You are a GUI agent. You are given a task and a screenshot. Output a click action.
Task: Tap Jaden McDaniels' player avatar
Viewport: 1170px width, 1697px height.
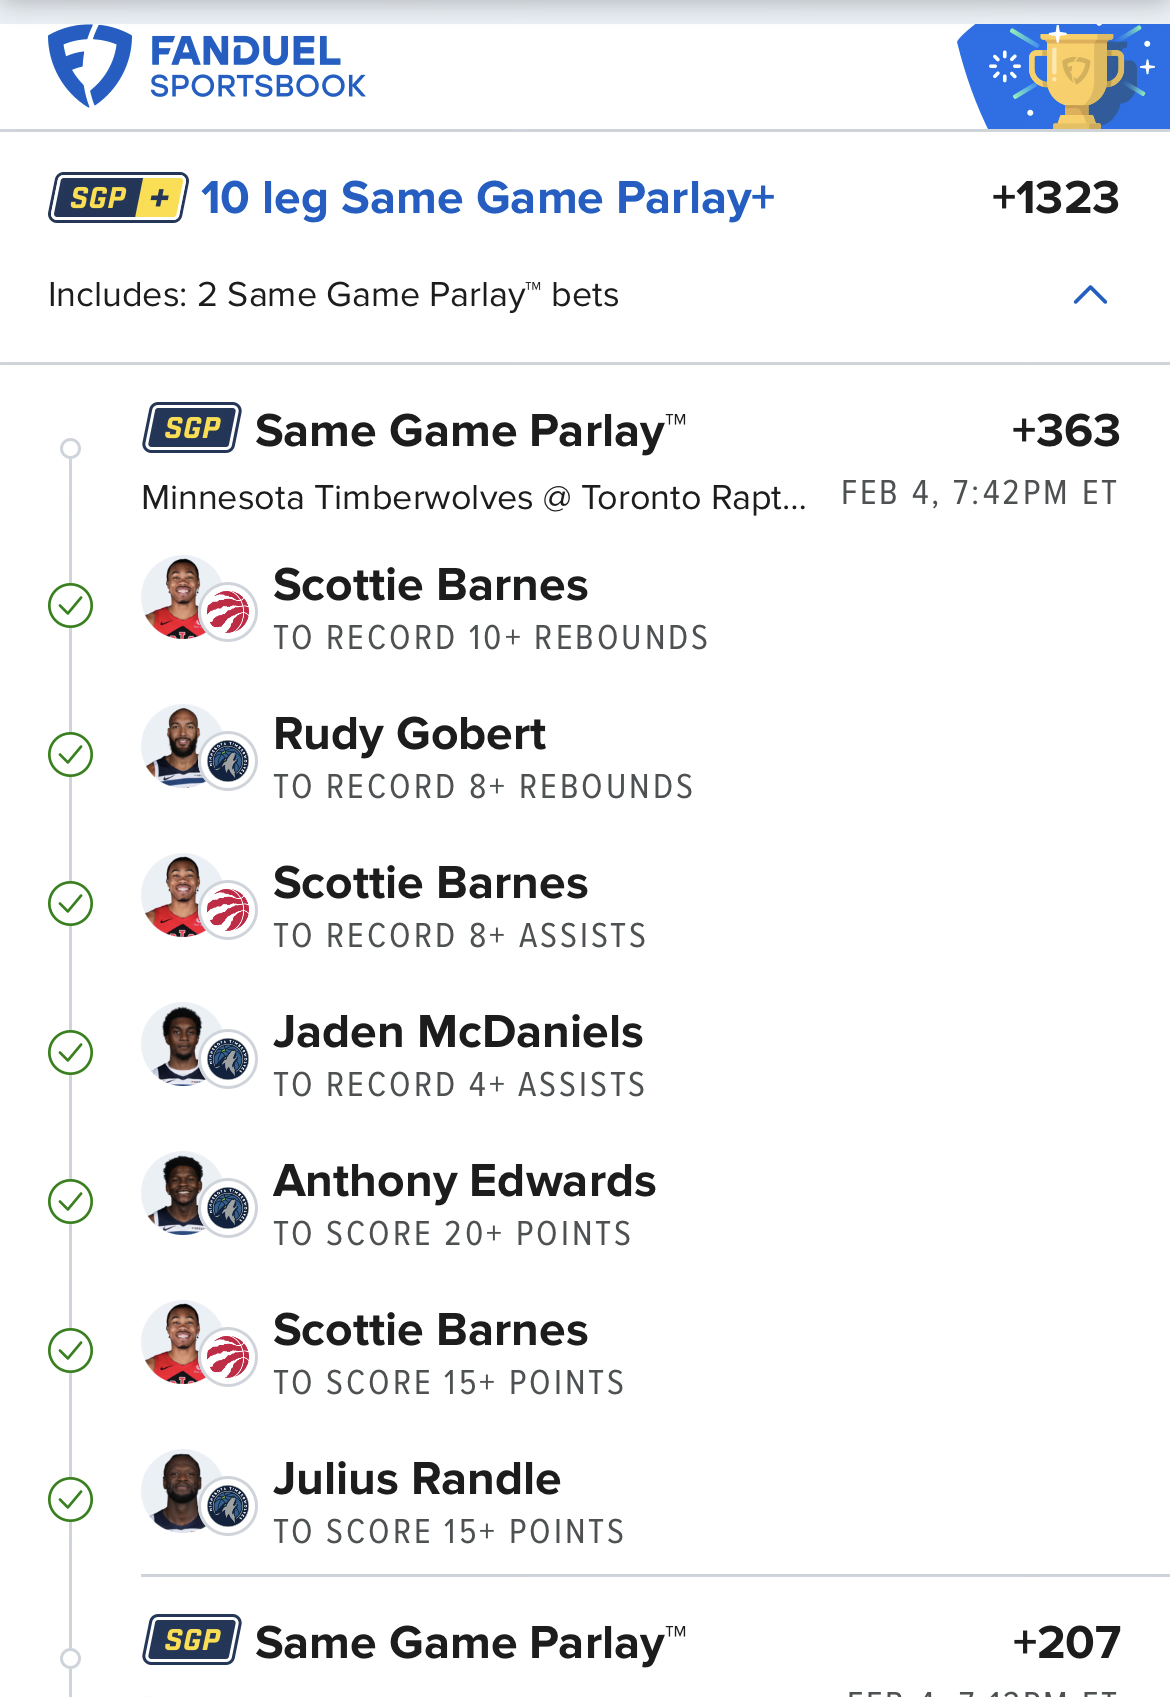pyautogui.click(x=184, y=1045)
